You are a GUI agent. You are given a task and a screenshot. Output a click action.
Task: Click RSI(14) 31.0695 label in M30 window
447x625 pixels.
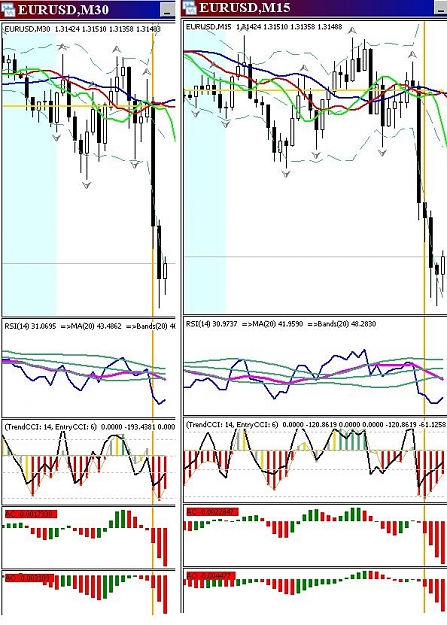[30, 326]
